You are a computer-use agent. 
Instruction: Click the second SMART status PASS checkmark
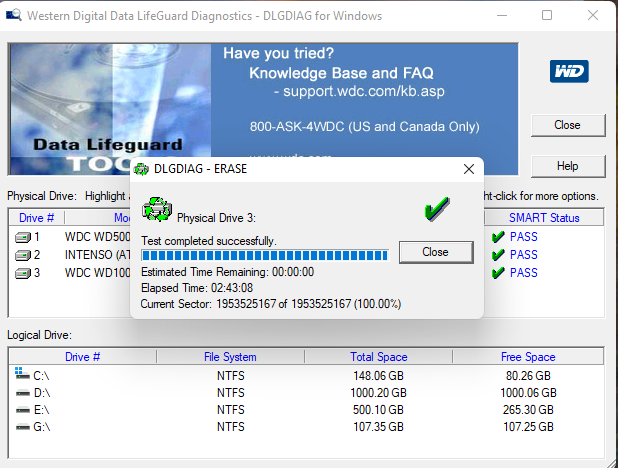(498, 255)
